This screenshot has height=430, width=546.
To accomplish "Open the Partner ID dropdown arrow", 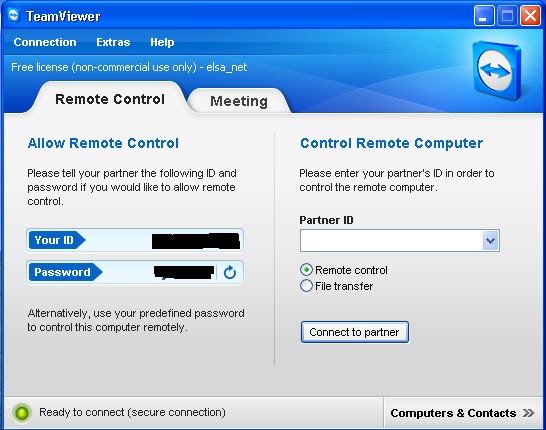I will pos(491,240).
